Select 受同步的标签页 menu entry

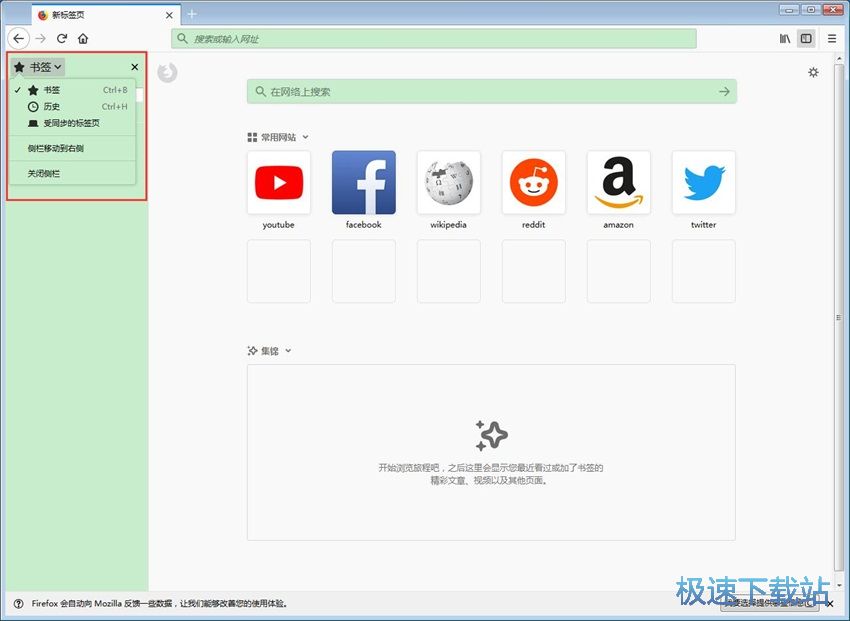pyautogui.click(x=73, y=123)
